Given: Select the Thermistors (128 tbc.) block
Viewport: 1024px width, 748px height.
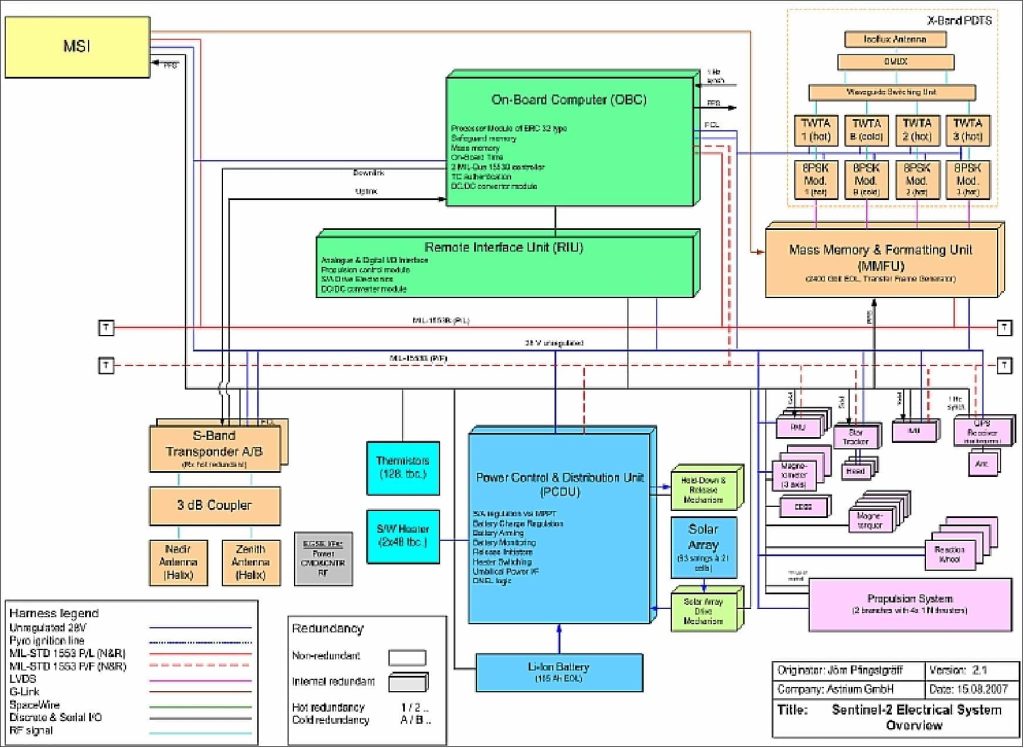Looking at the screenshot, I should click(x=402, y=468).
